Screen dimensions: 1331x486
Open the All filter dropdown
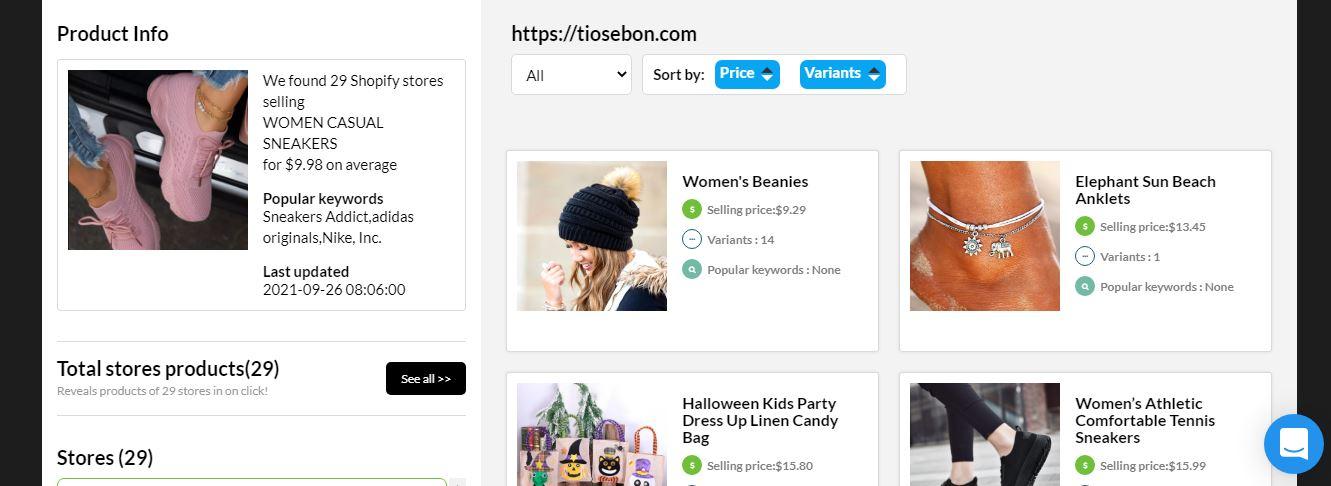point(571,75)
